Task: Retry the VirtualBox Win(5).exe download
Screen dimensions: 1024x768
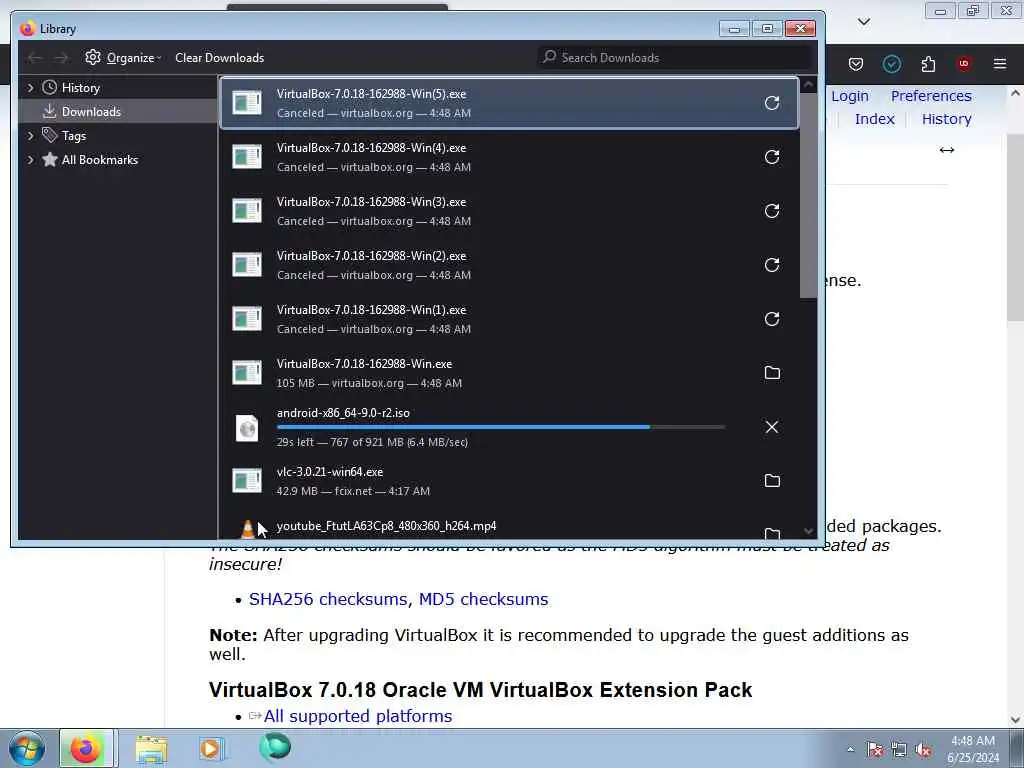Action: [772, 103]
